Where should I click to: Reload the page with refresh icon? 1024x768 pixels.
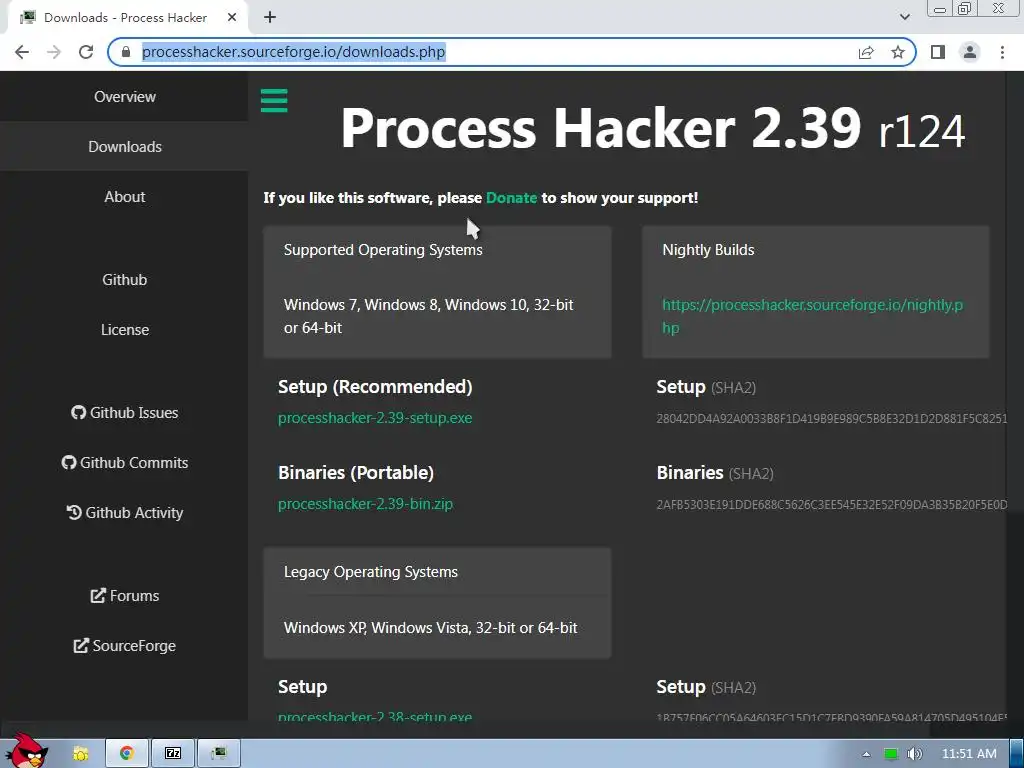86,52
